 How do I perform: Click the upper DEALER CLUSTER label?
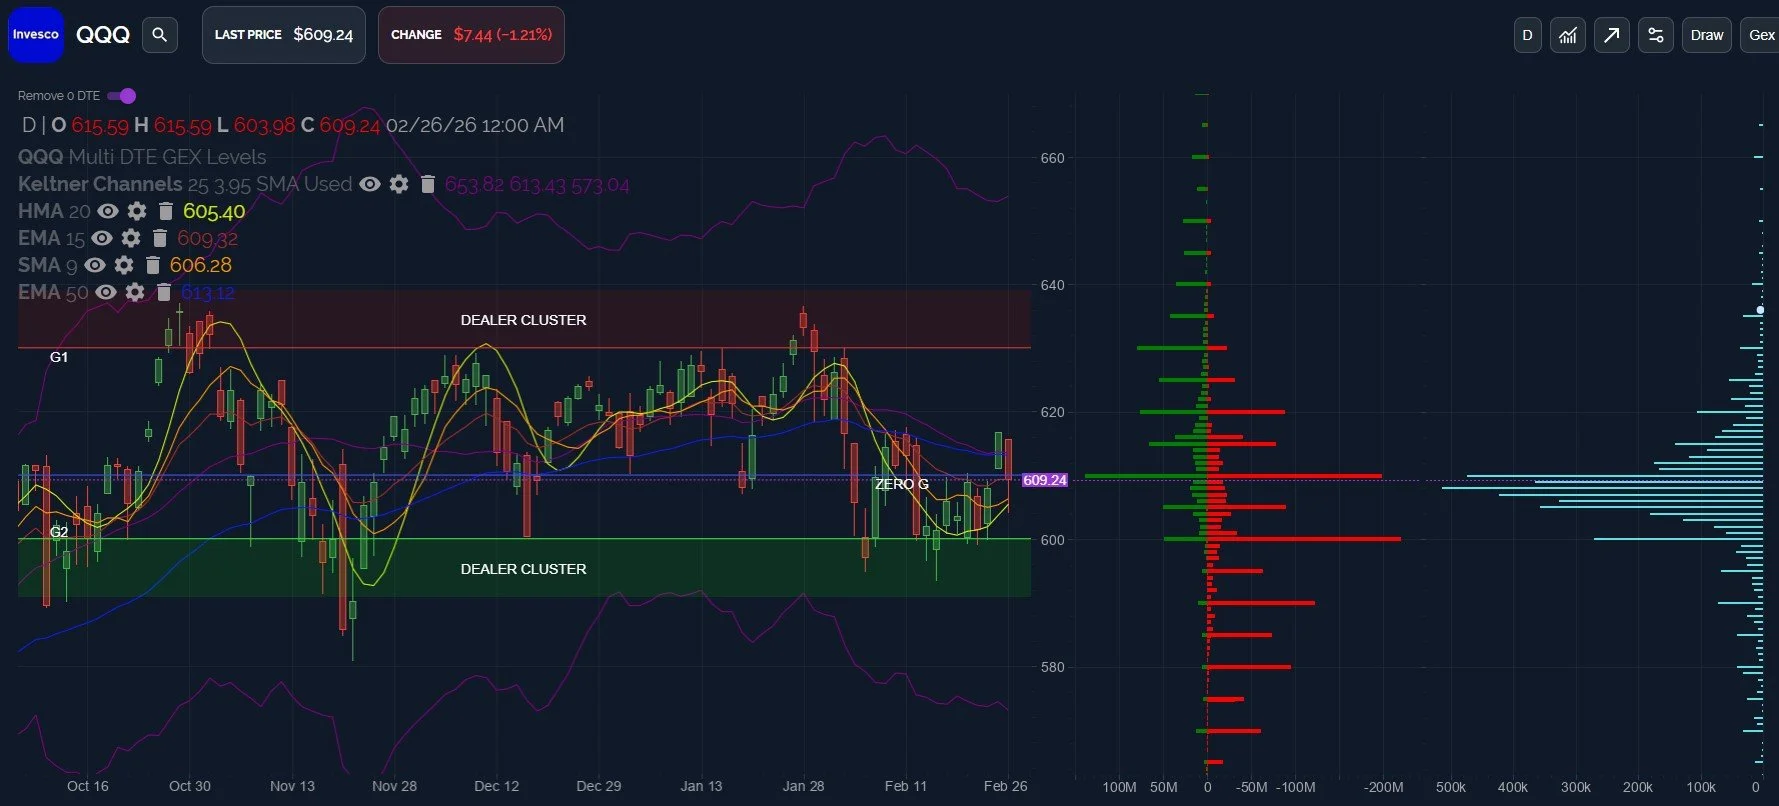coord(523,320)
